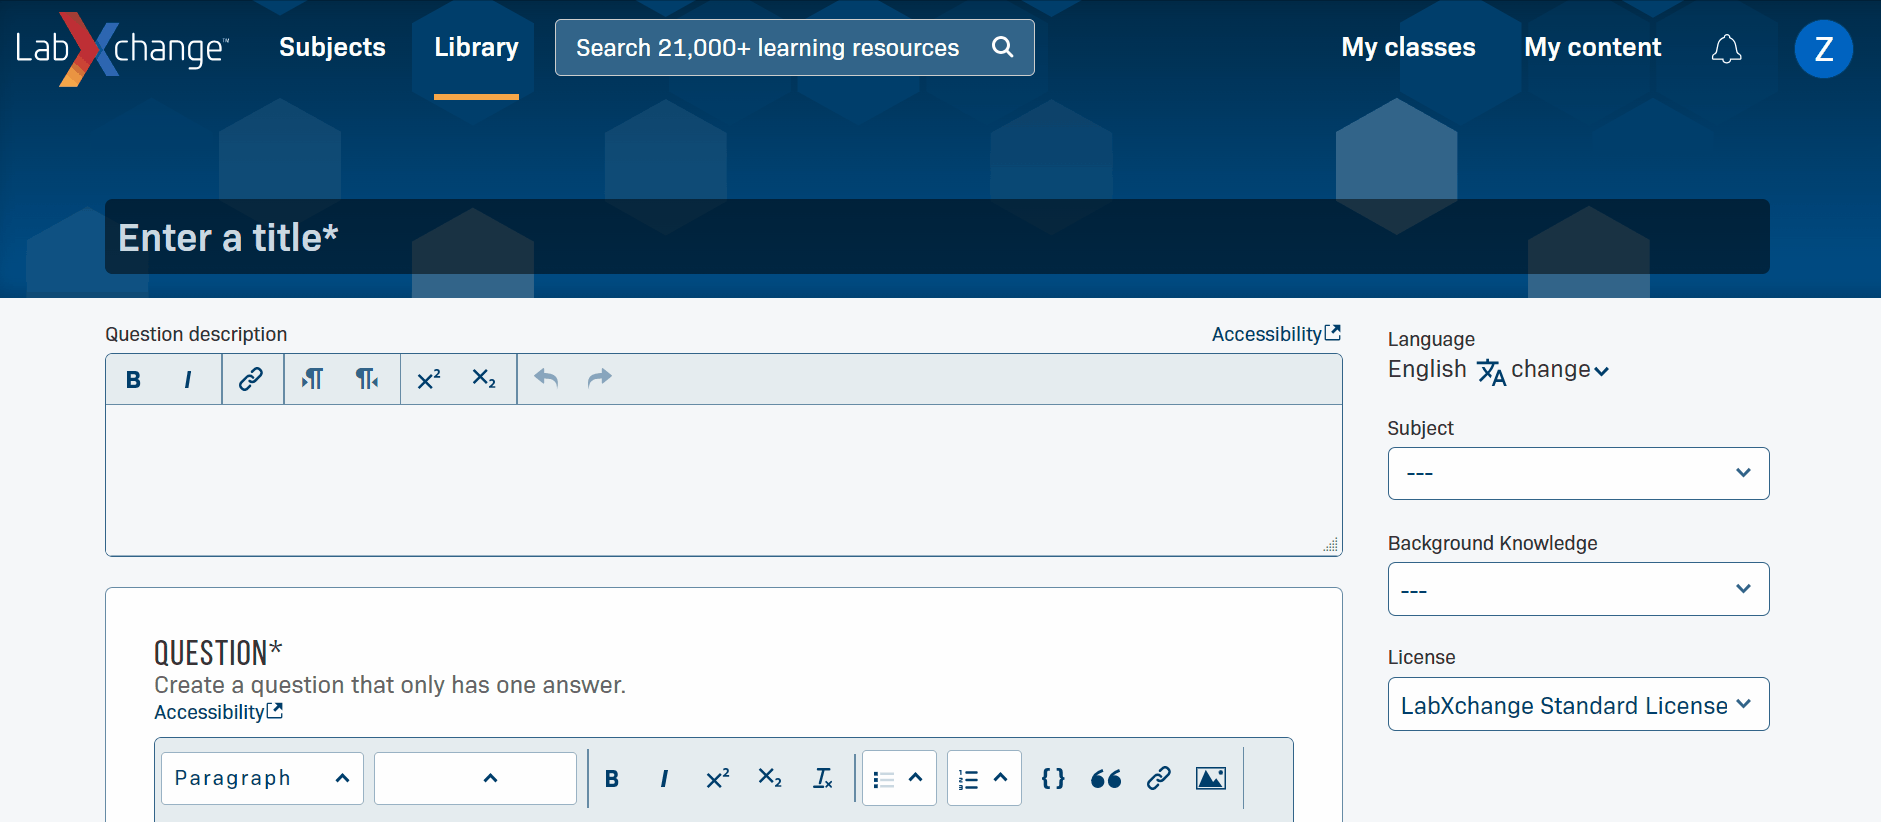Open My content
1881x822 pixels.
click(x=1592, y=47)
